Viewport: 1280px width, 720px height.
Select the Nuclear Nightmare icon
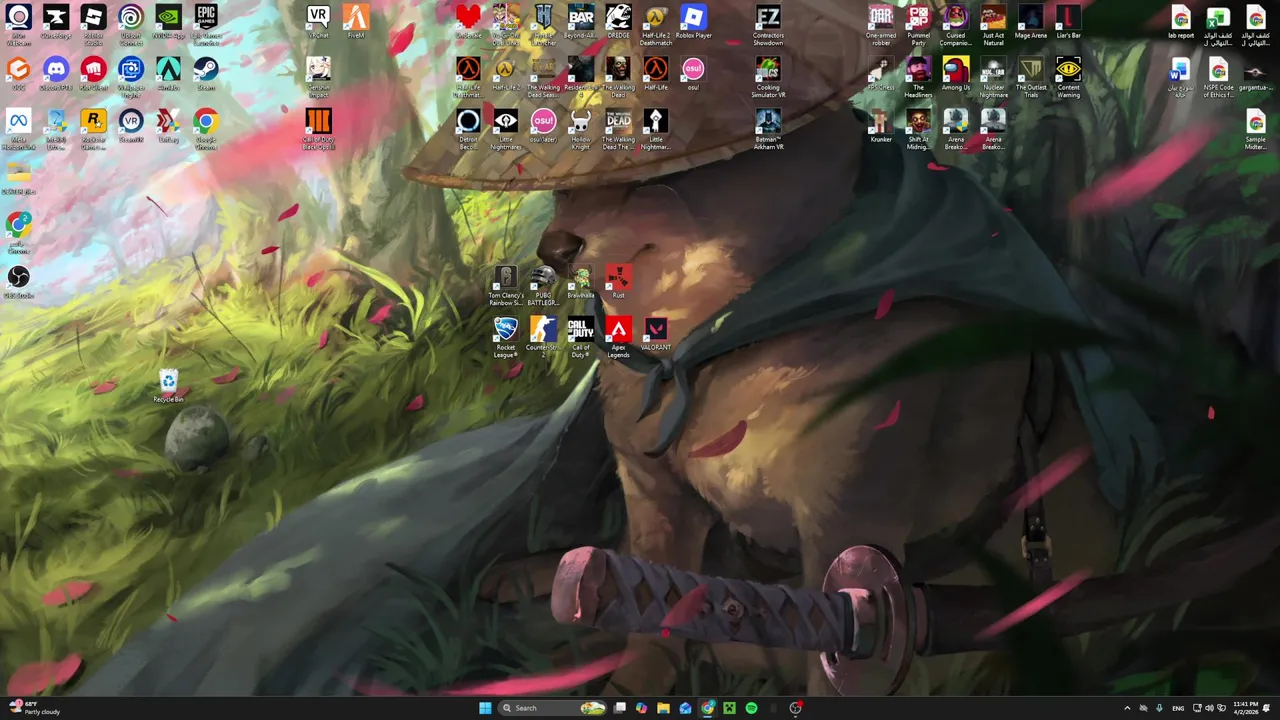(993, 76)
